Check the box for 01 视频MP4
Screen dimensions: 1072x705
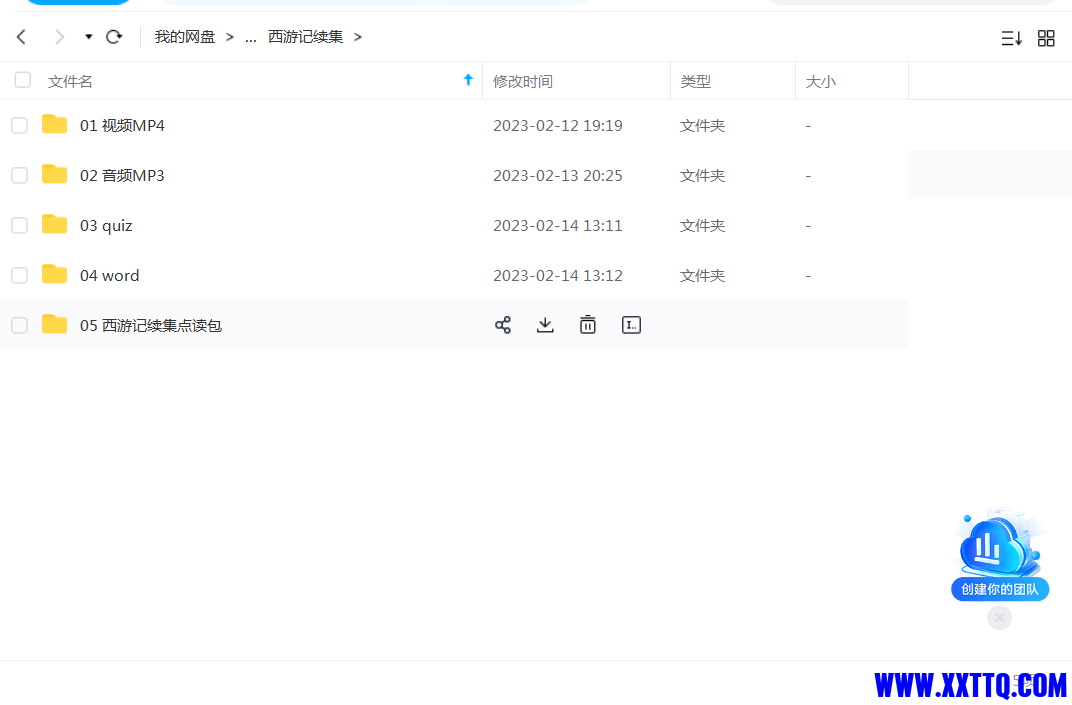coord(19,125)
